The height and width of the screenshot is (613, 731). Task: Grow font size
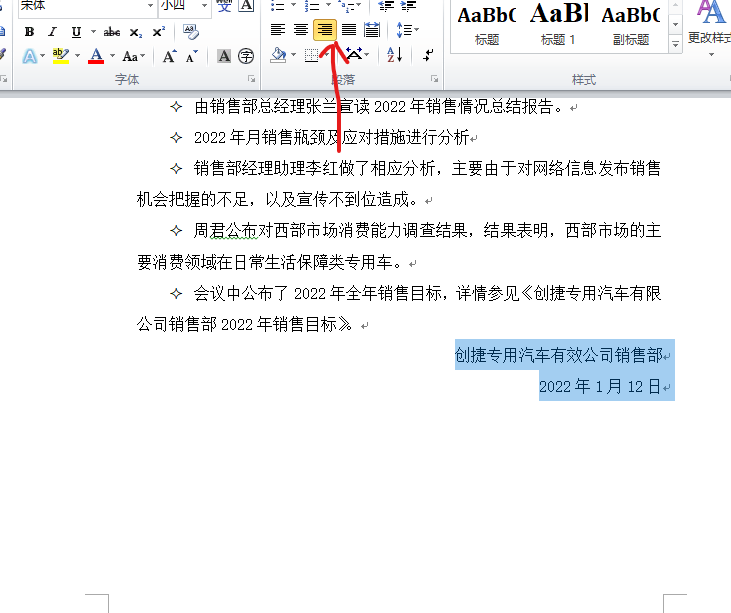[x=169, y=56]
